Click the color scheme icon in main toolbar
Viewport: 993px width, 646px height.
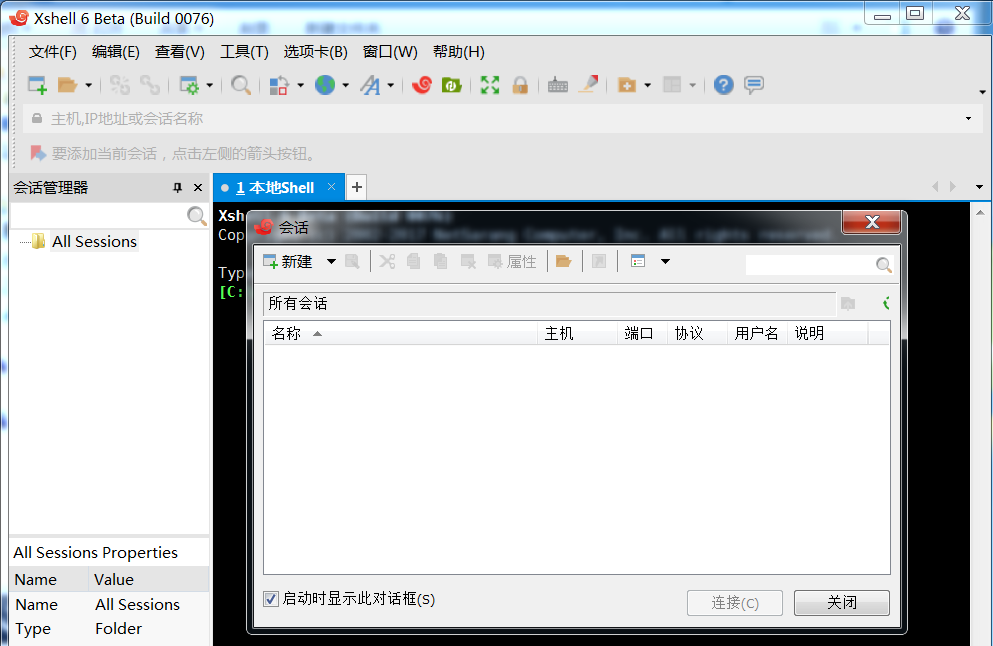tap(279, 85)
